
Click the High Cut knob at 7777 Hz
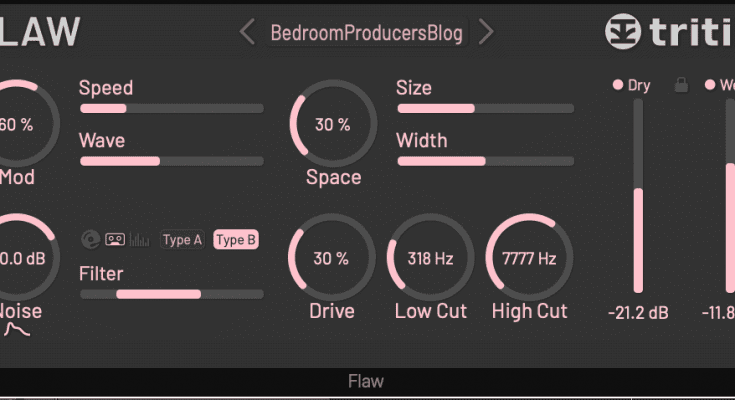[529, 258]
